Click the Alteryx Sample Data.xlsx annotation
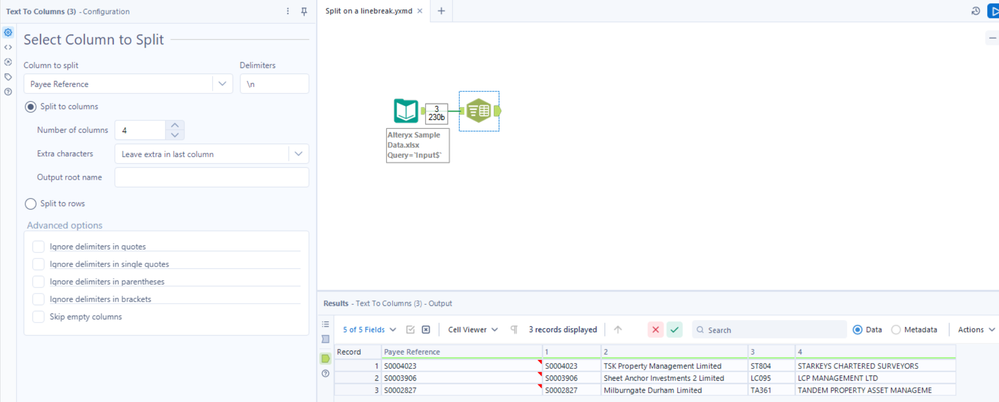This screenshot has height=402, width=999. click(x=418, y=145)
